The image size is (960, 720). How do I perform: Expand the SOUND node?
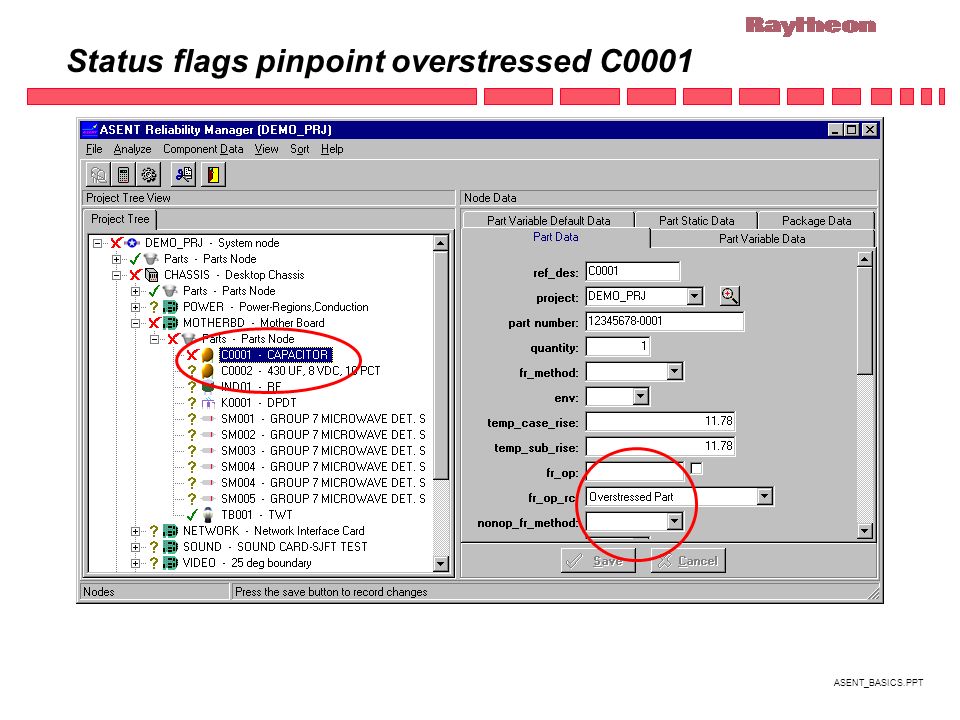tap(135, 547)
